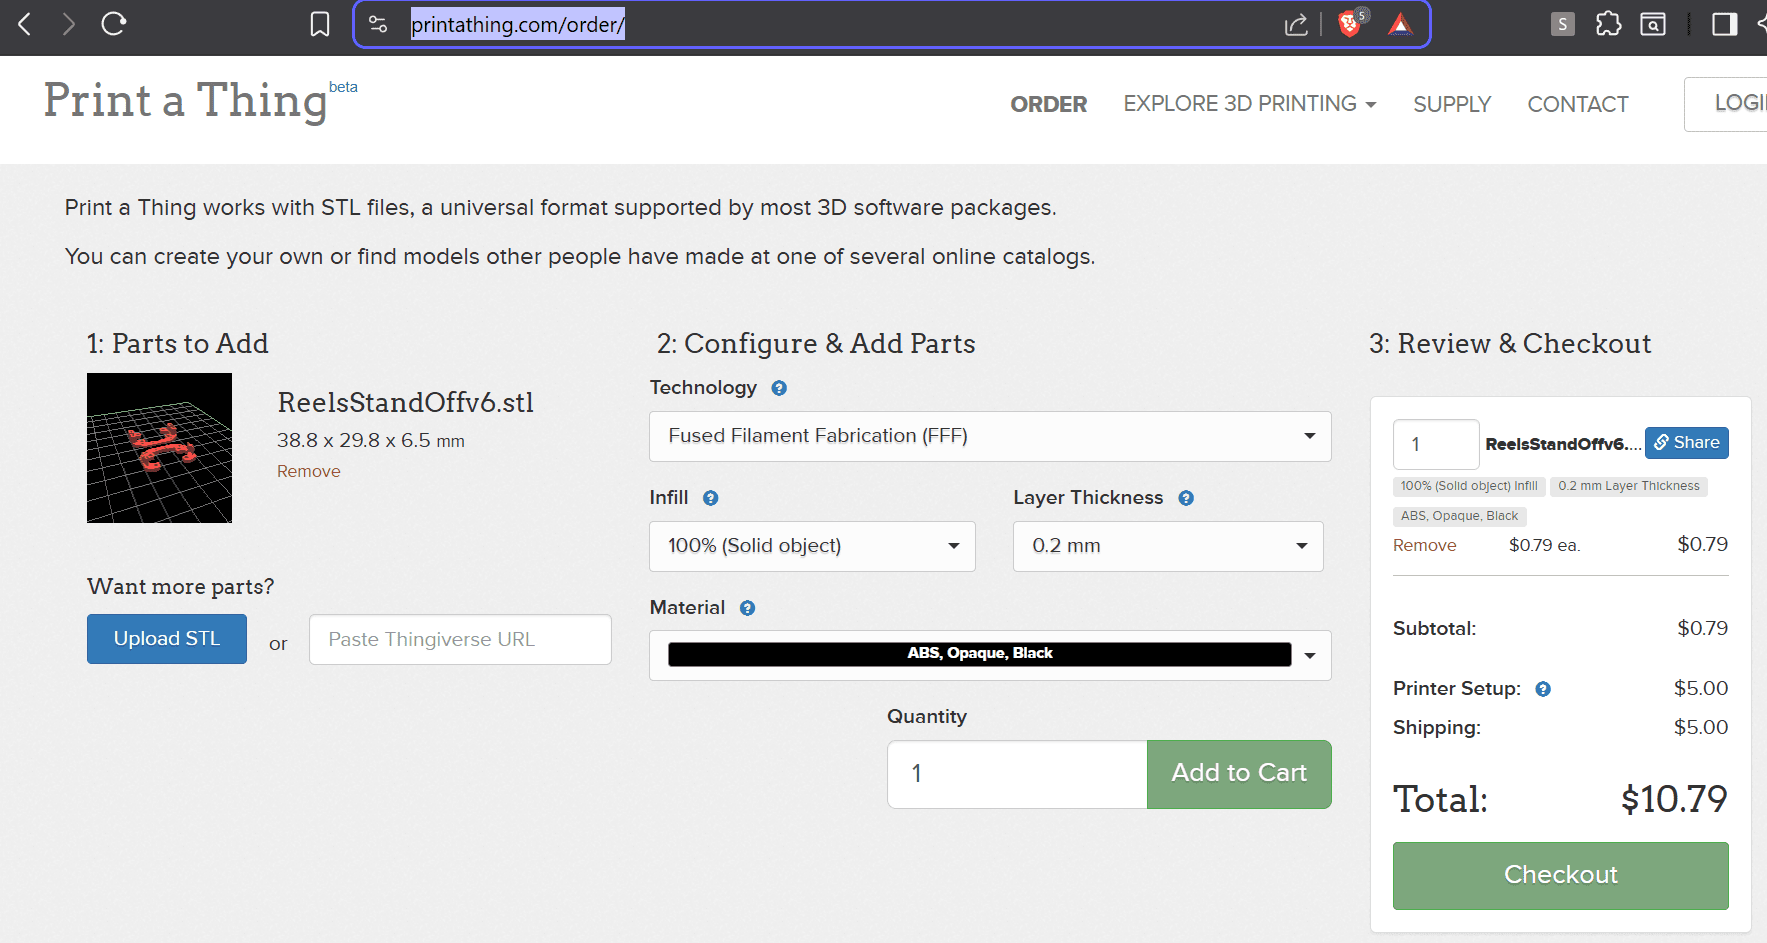Open Brave Shields lion icon
1767x943 pixels.
(1351, 23)
